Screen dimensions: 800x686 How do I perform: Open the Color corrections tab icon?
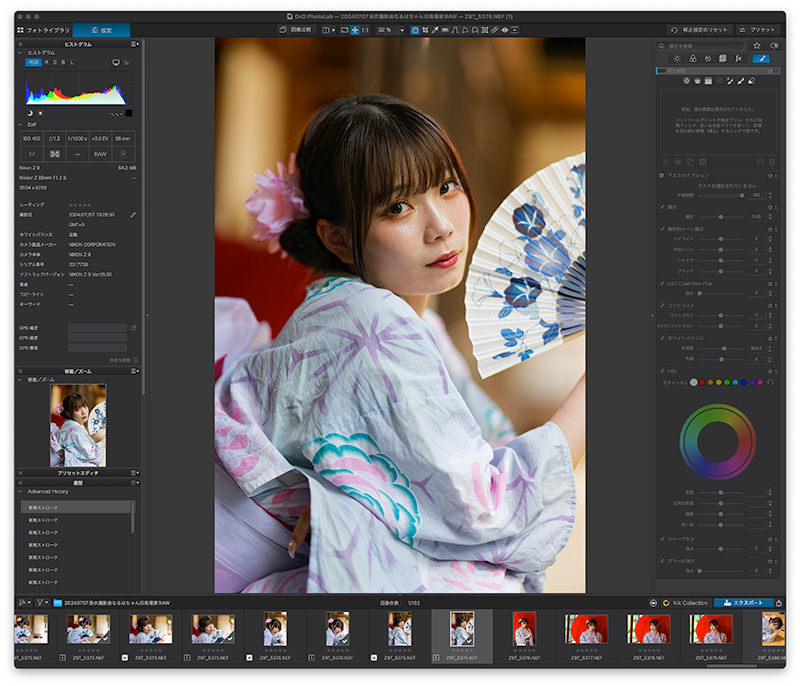[693, 59]
